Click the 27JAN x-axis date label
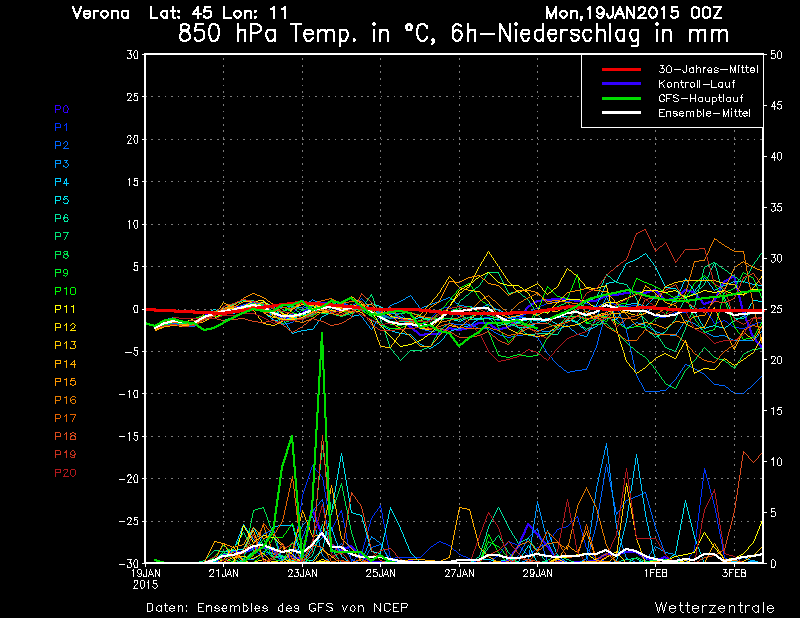 [459, 573]
